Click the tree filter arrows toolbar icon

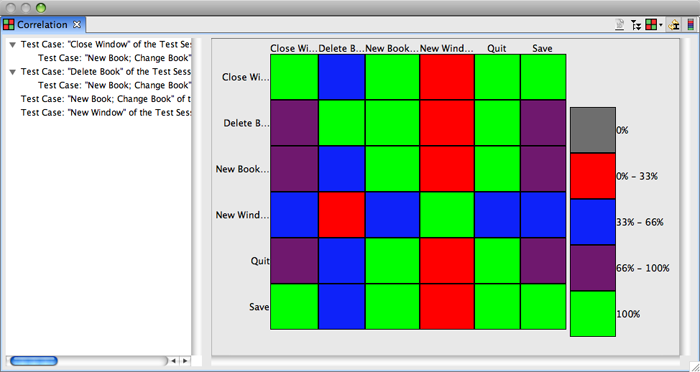[x=636, y=25]
